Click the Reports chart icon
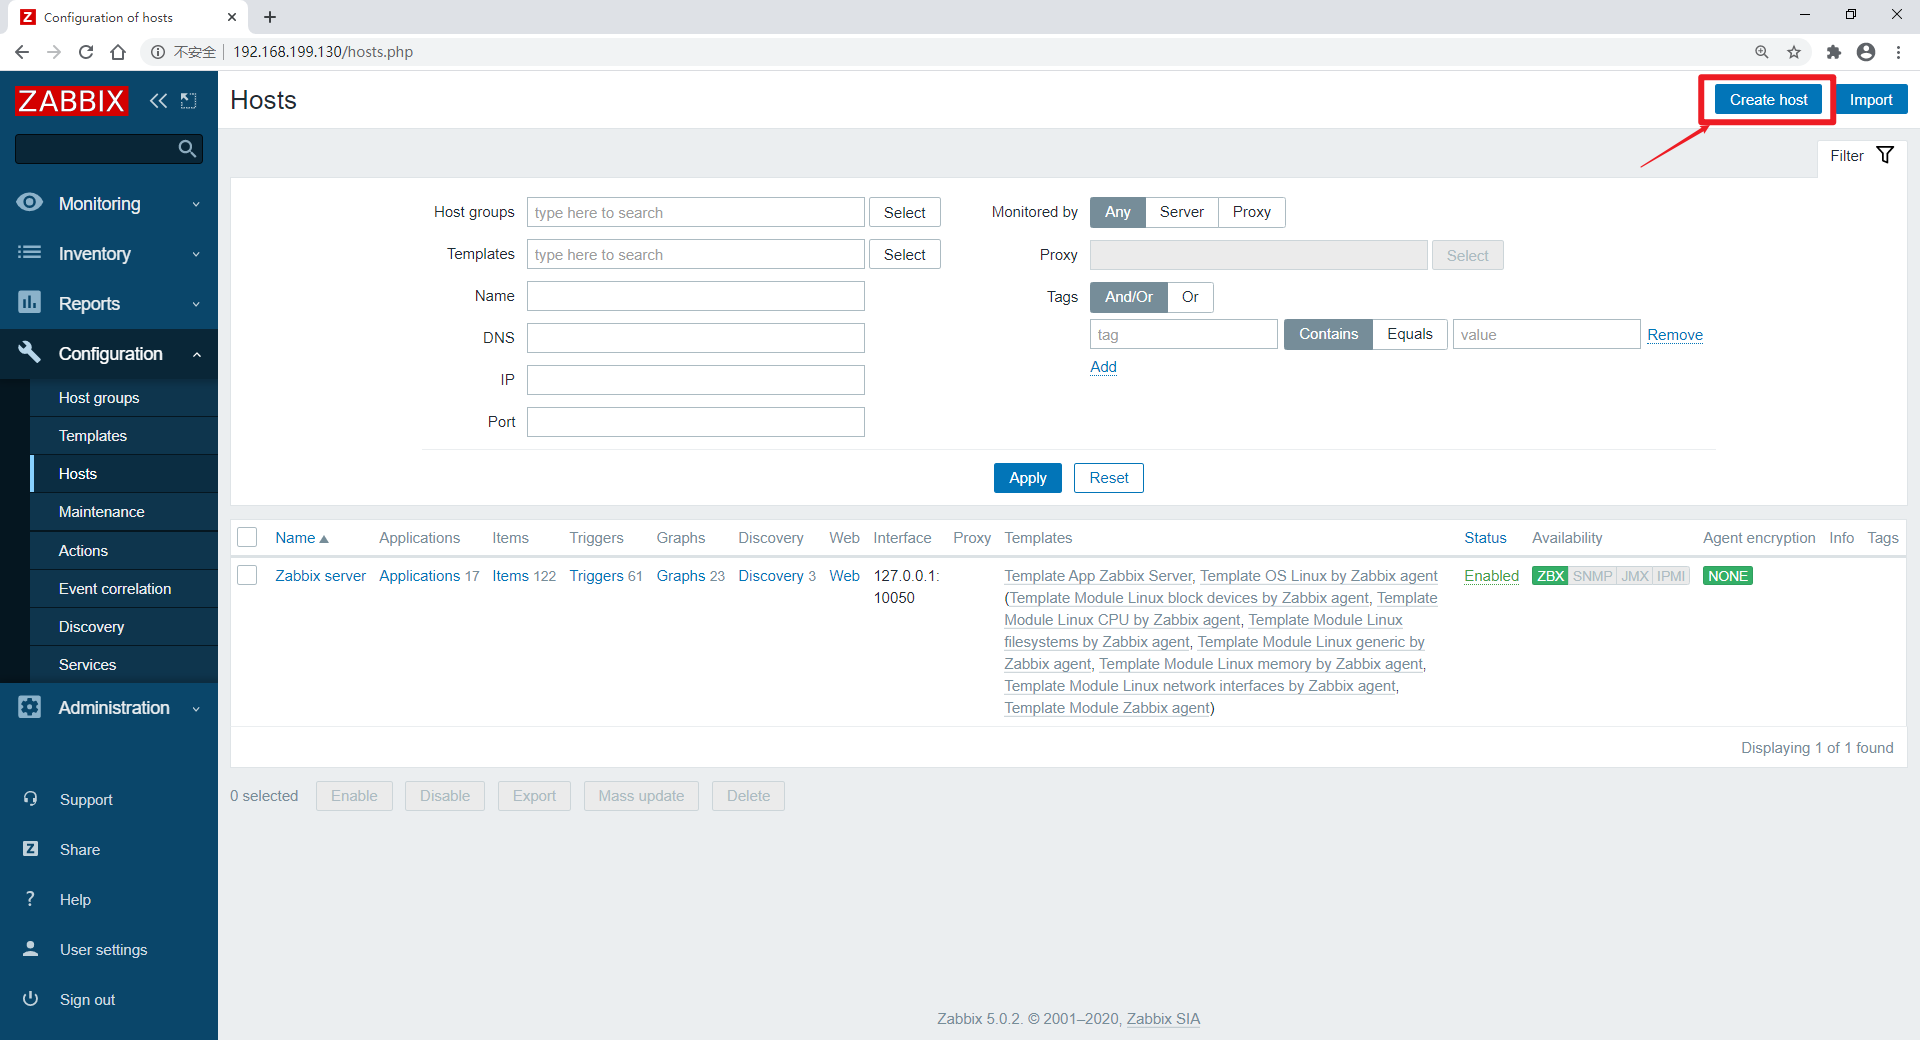The image size is (1920, 1040). [x=30, y=302]
